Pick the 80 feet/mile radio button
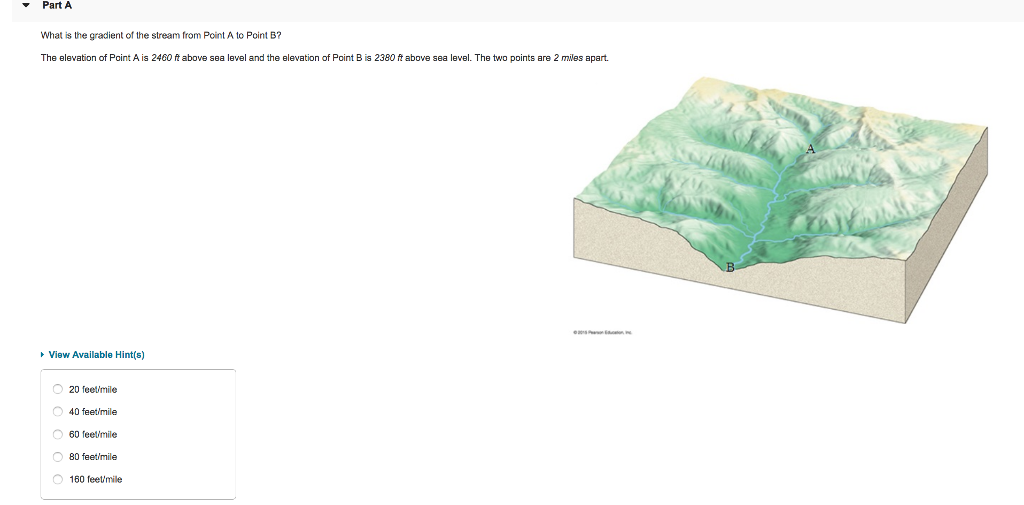The width and height of the screenshot is (1024, 505). [x=57, y=457]
